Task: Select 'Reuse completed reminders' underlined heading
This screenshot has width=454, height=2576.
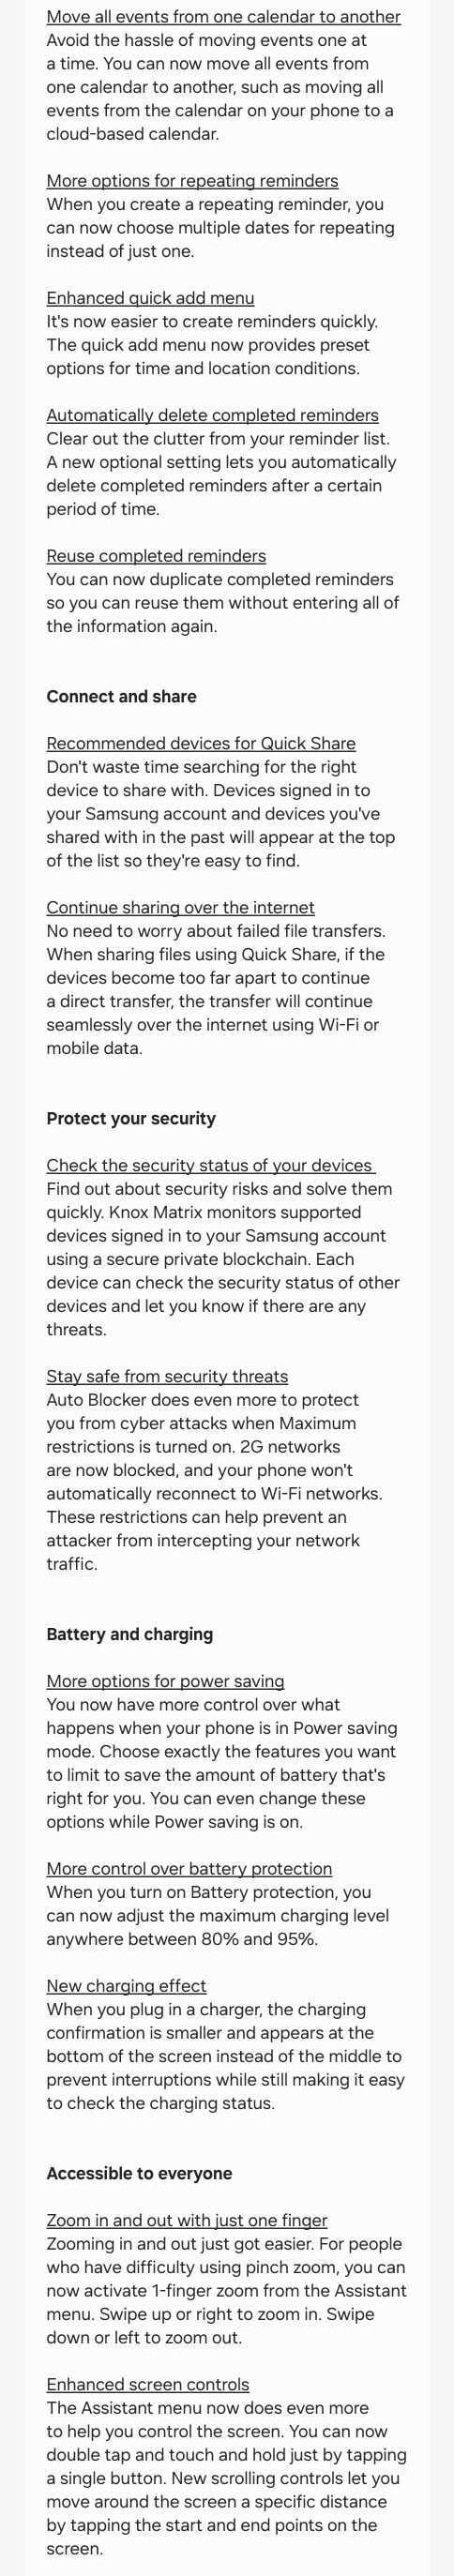Action: [156, 556]
